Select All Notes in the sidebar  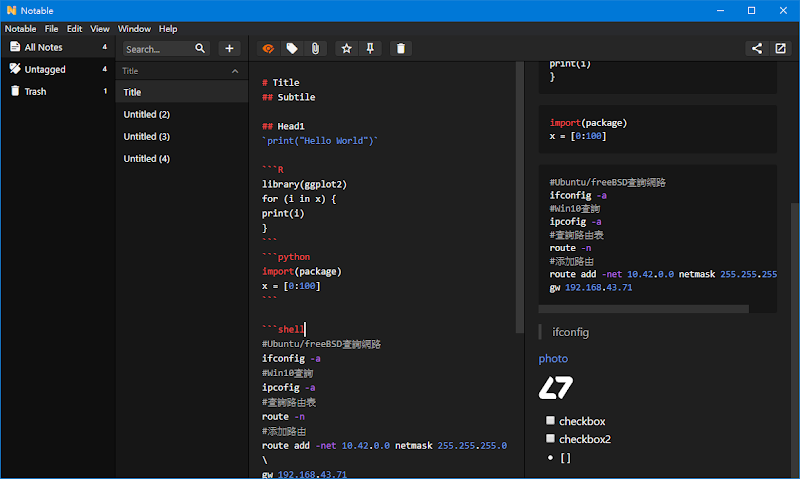pos(58,47)
